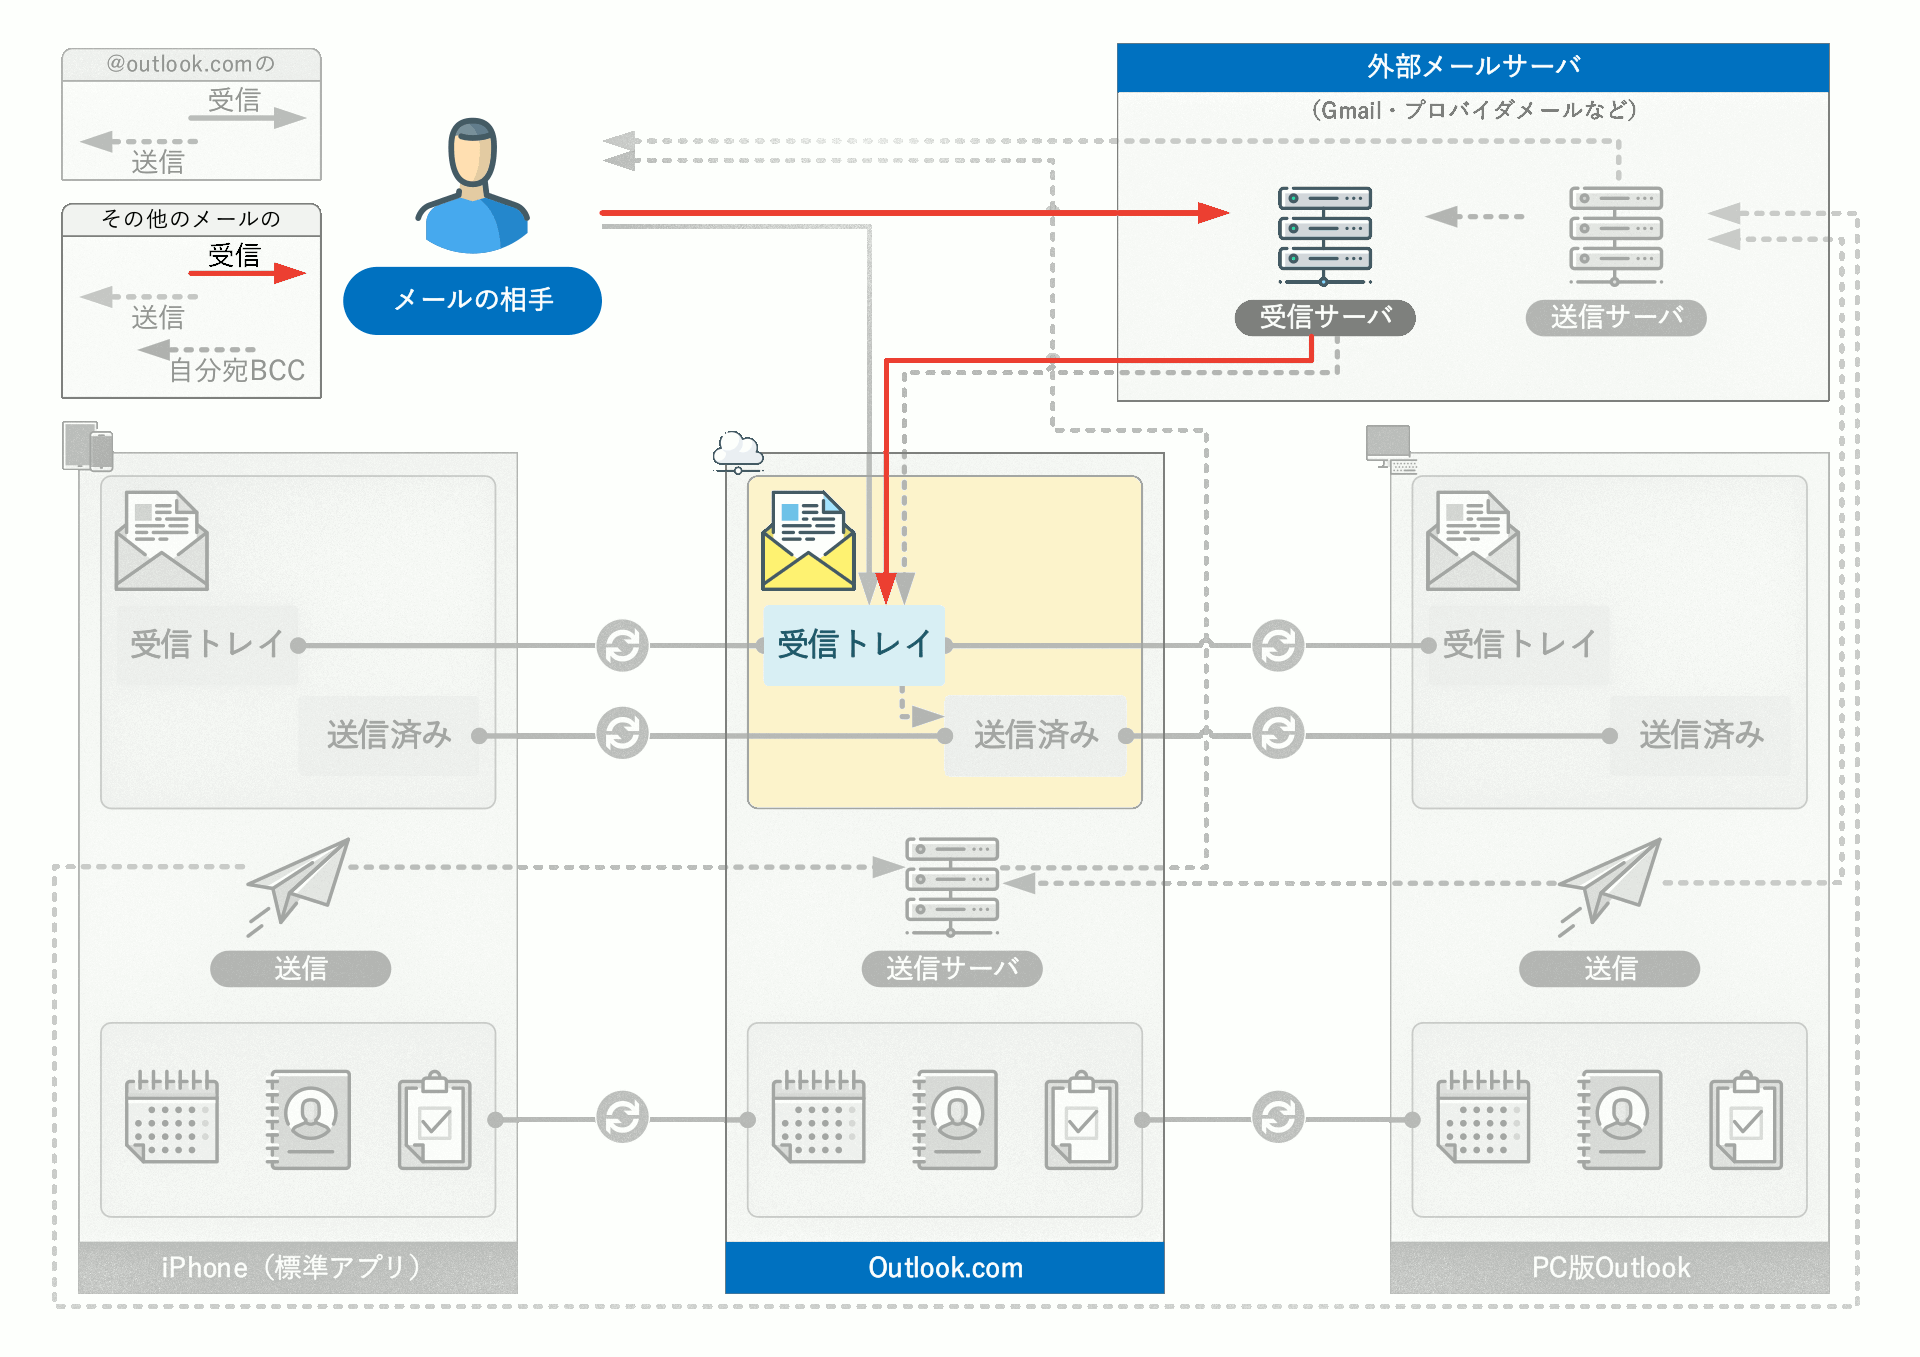The height and width of the screenshot is (1357, 1920).
Task: Click the PC版Outlook contacts book icon
Action: click(x=1619, y=1119)
